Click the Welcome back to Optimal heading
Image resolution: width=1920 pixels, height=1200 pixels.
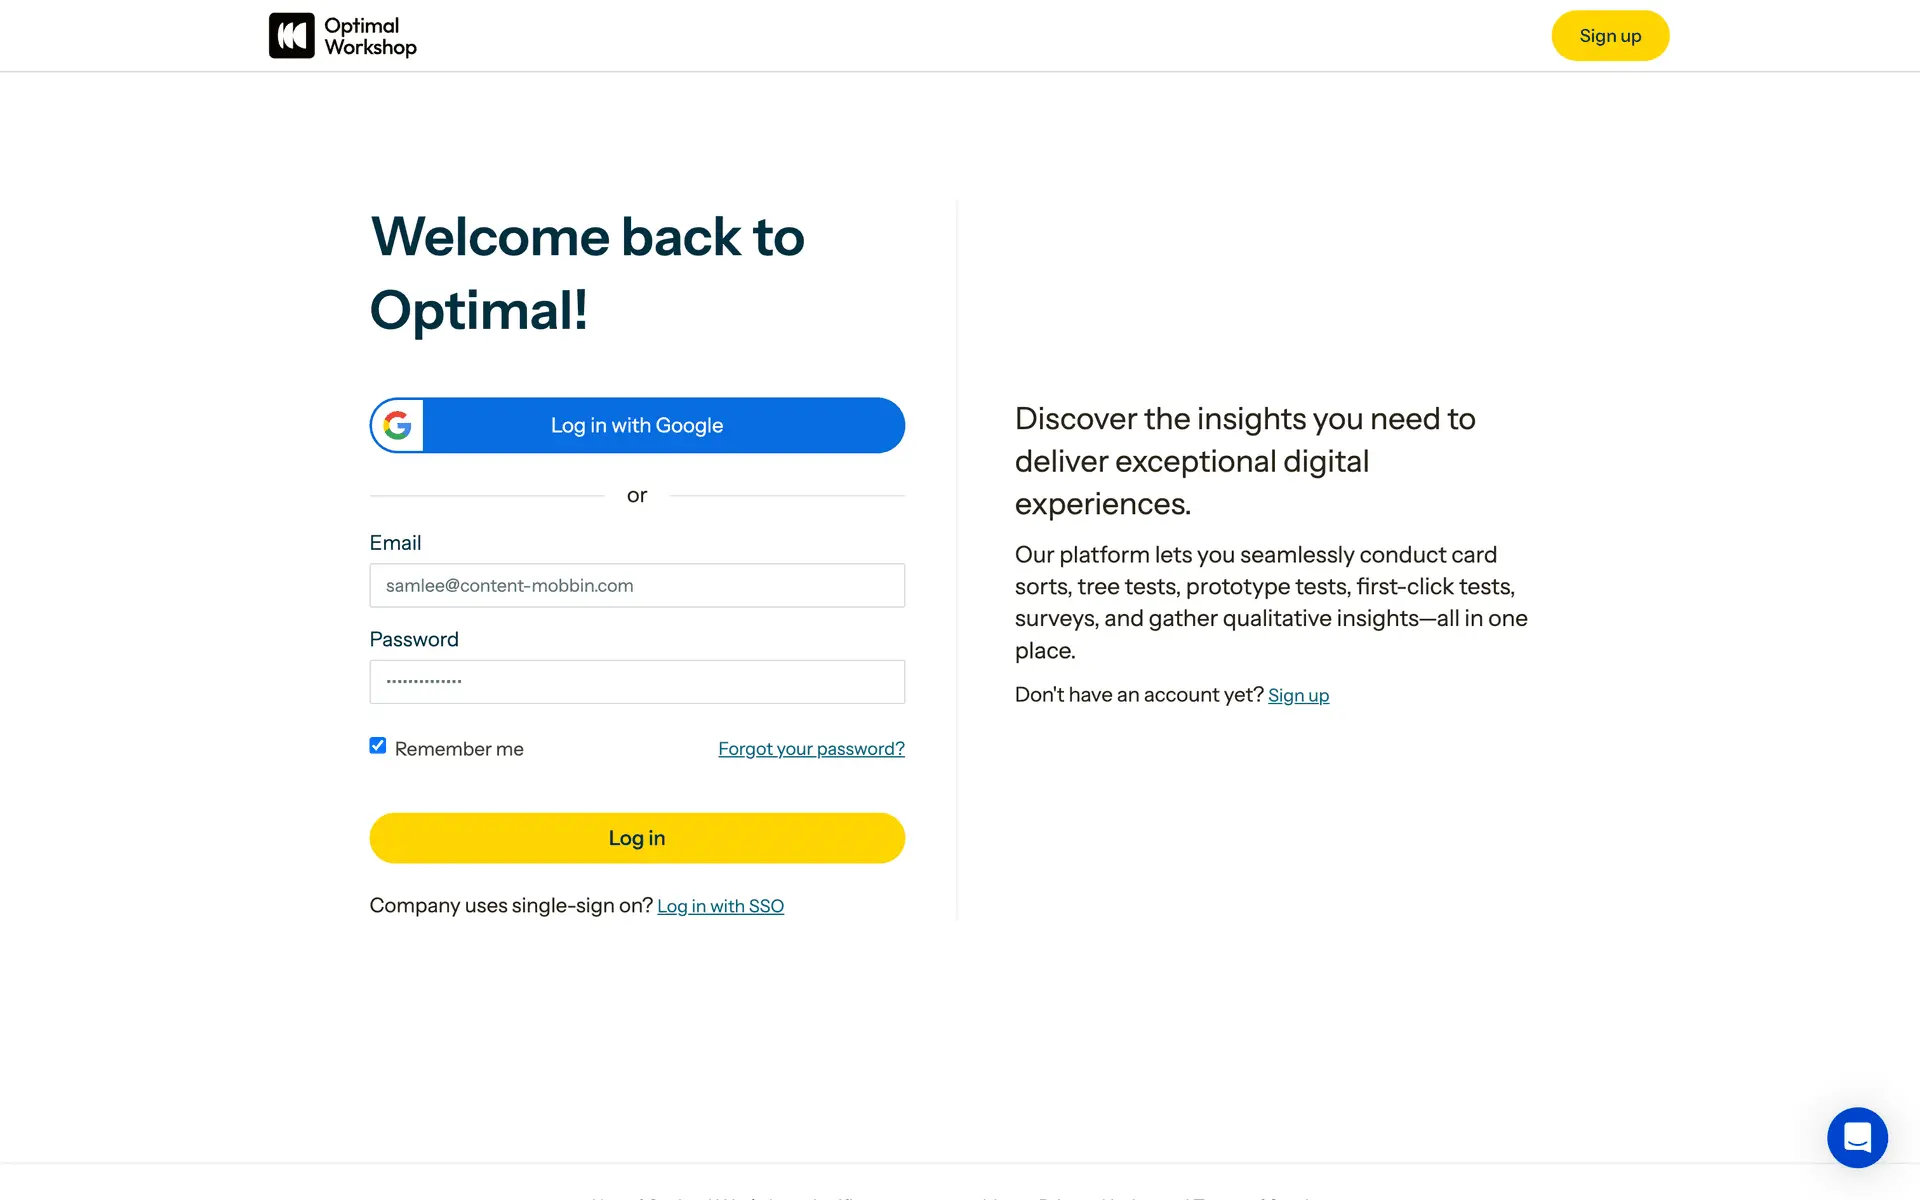(587, 273)
